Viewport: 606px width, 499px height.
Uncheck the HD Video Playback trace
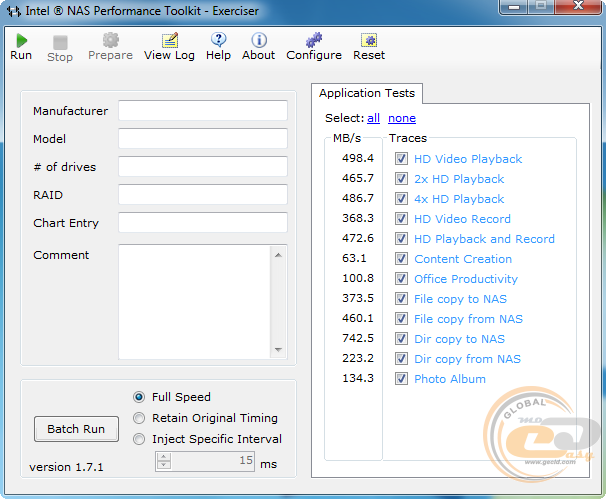401,158
